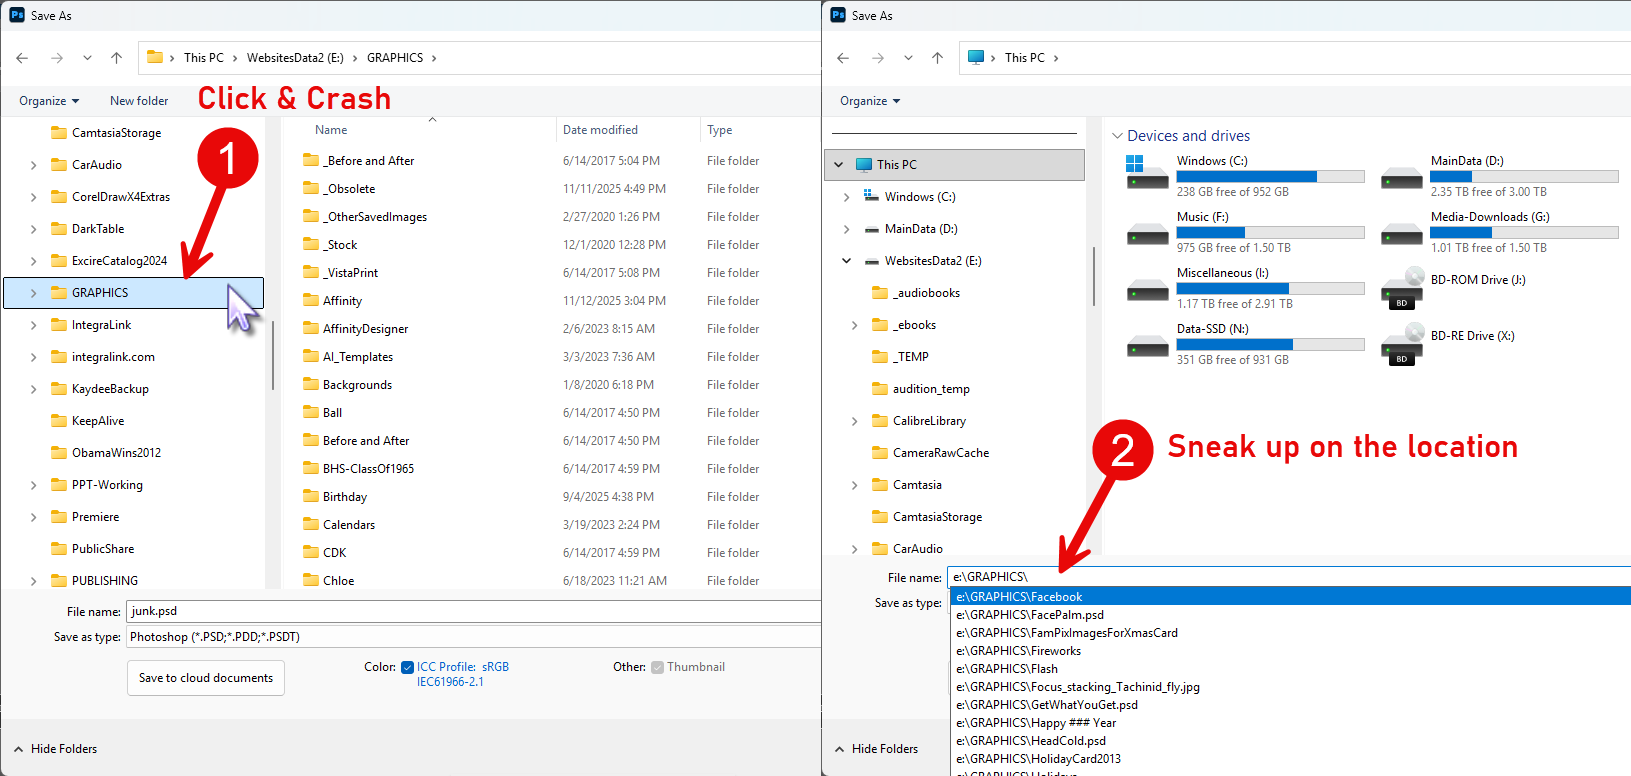Toggle the Thumbnail checkbox

657,667
